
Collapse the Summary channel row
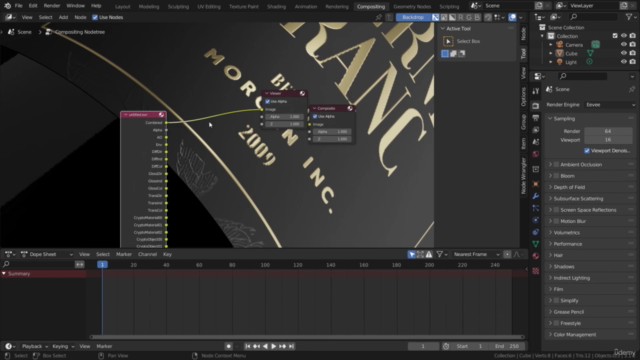tap(4, 273)
